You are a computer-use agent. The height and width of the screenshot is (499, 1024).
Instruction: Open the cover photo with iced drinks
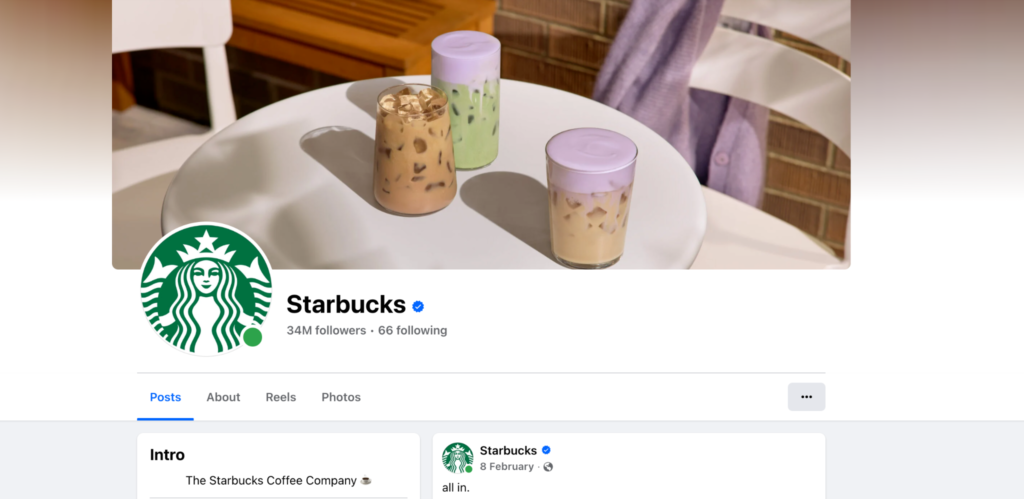[481, 134]
